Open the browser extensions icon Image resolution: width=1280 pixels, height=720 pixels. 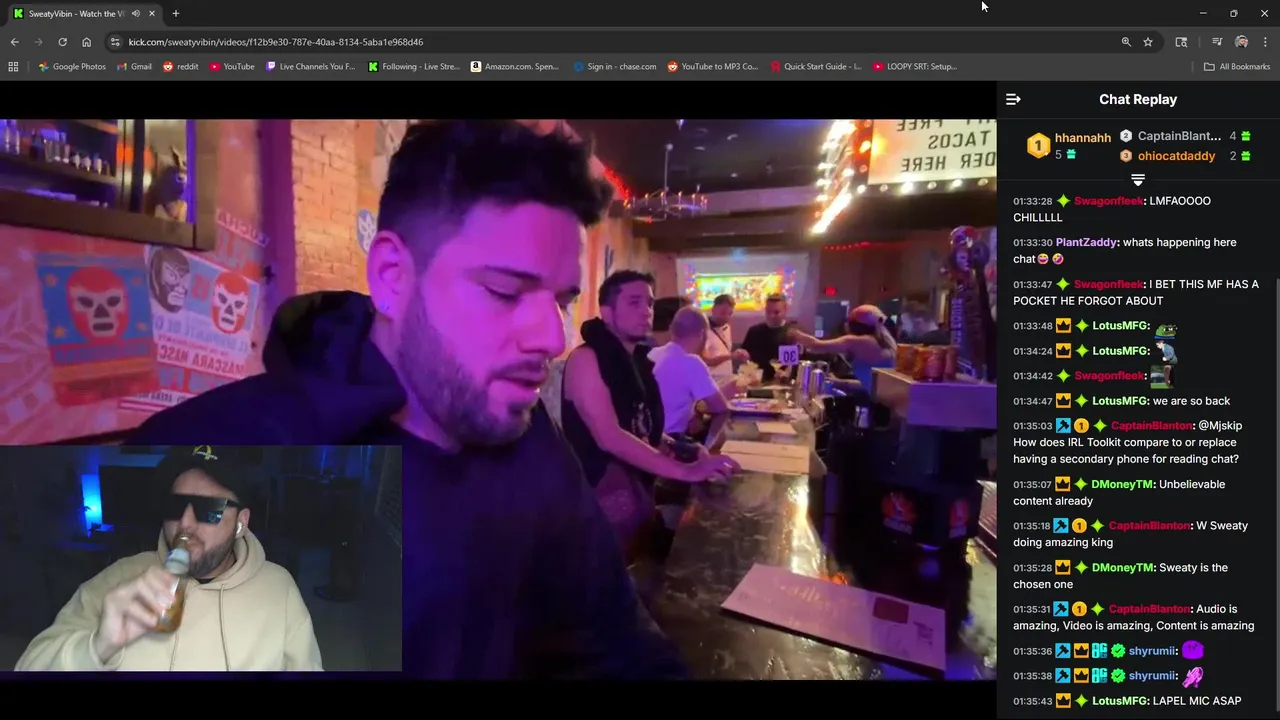click(x=1181, y=42)
